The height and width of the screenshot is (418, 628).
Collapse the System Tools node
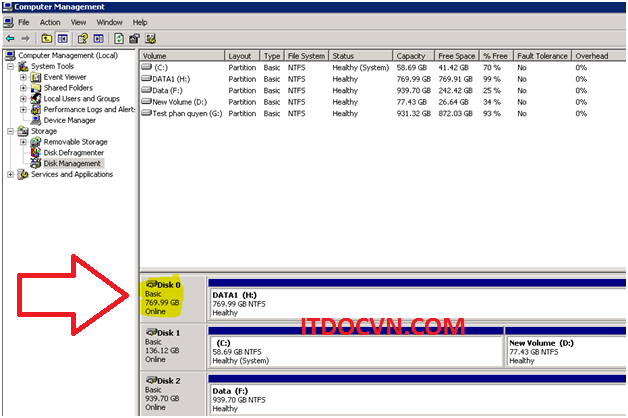[11, 66]
